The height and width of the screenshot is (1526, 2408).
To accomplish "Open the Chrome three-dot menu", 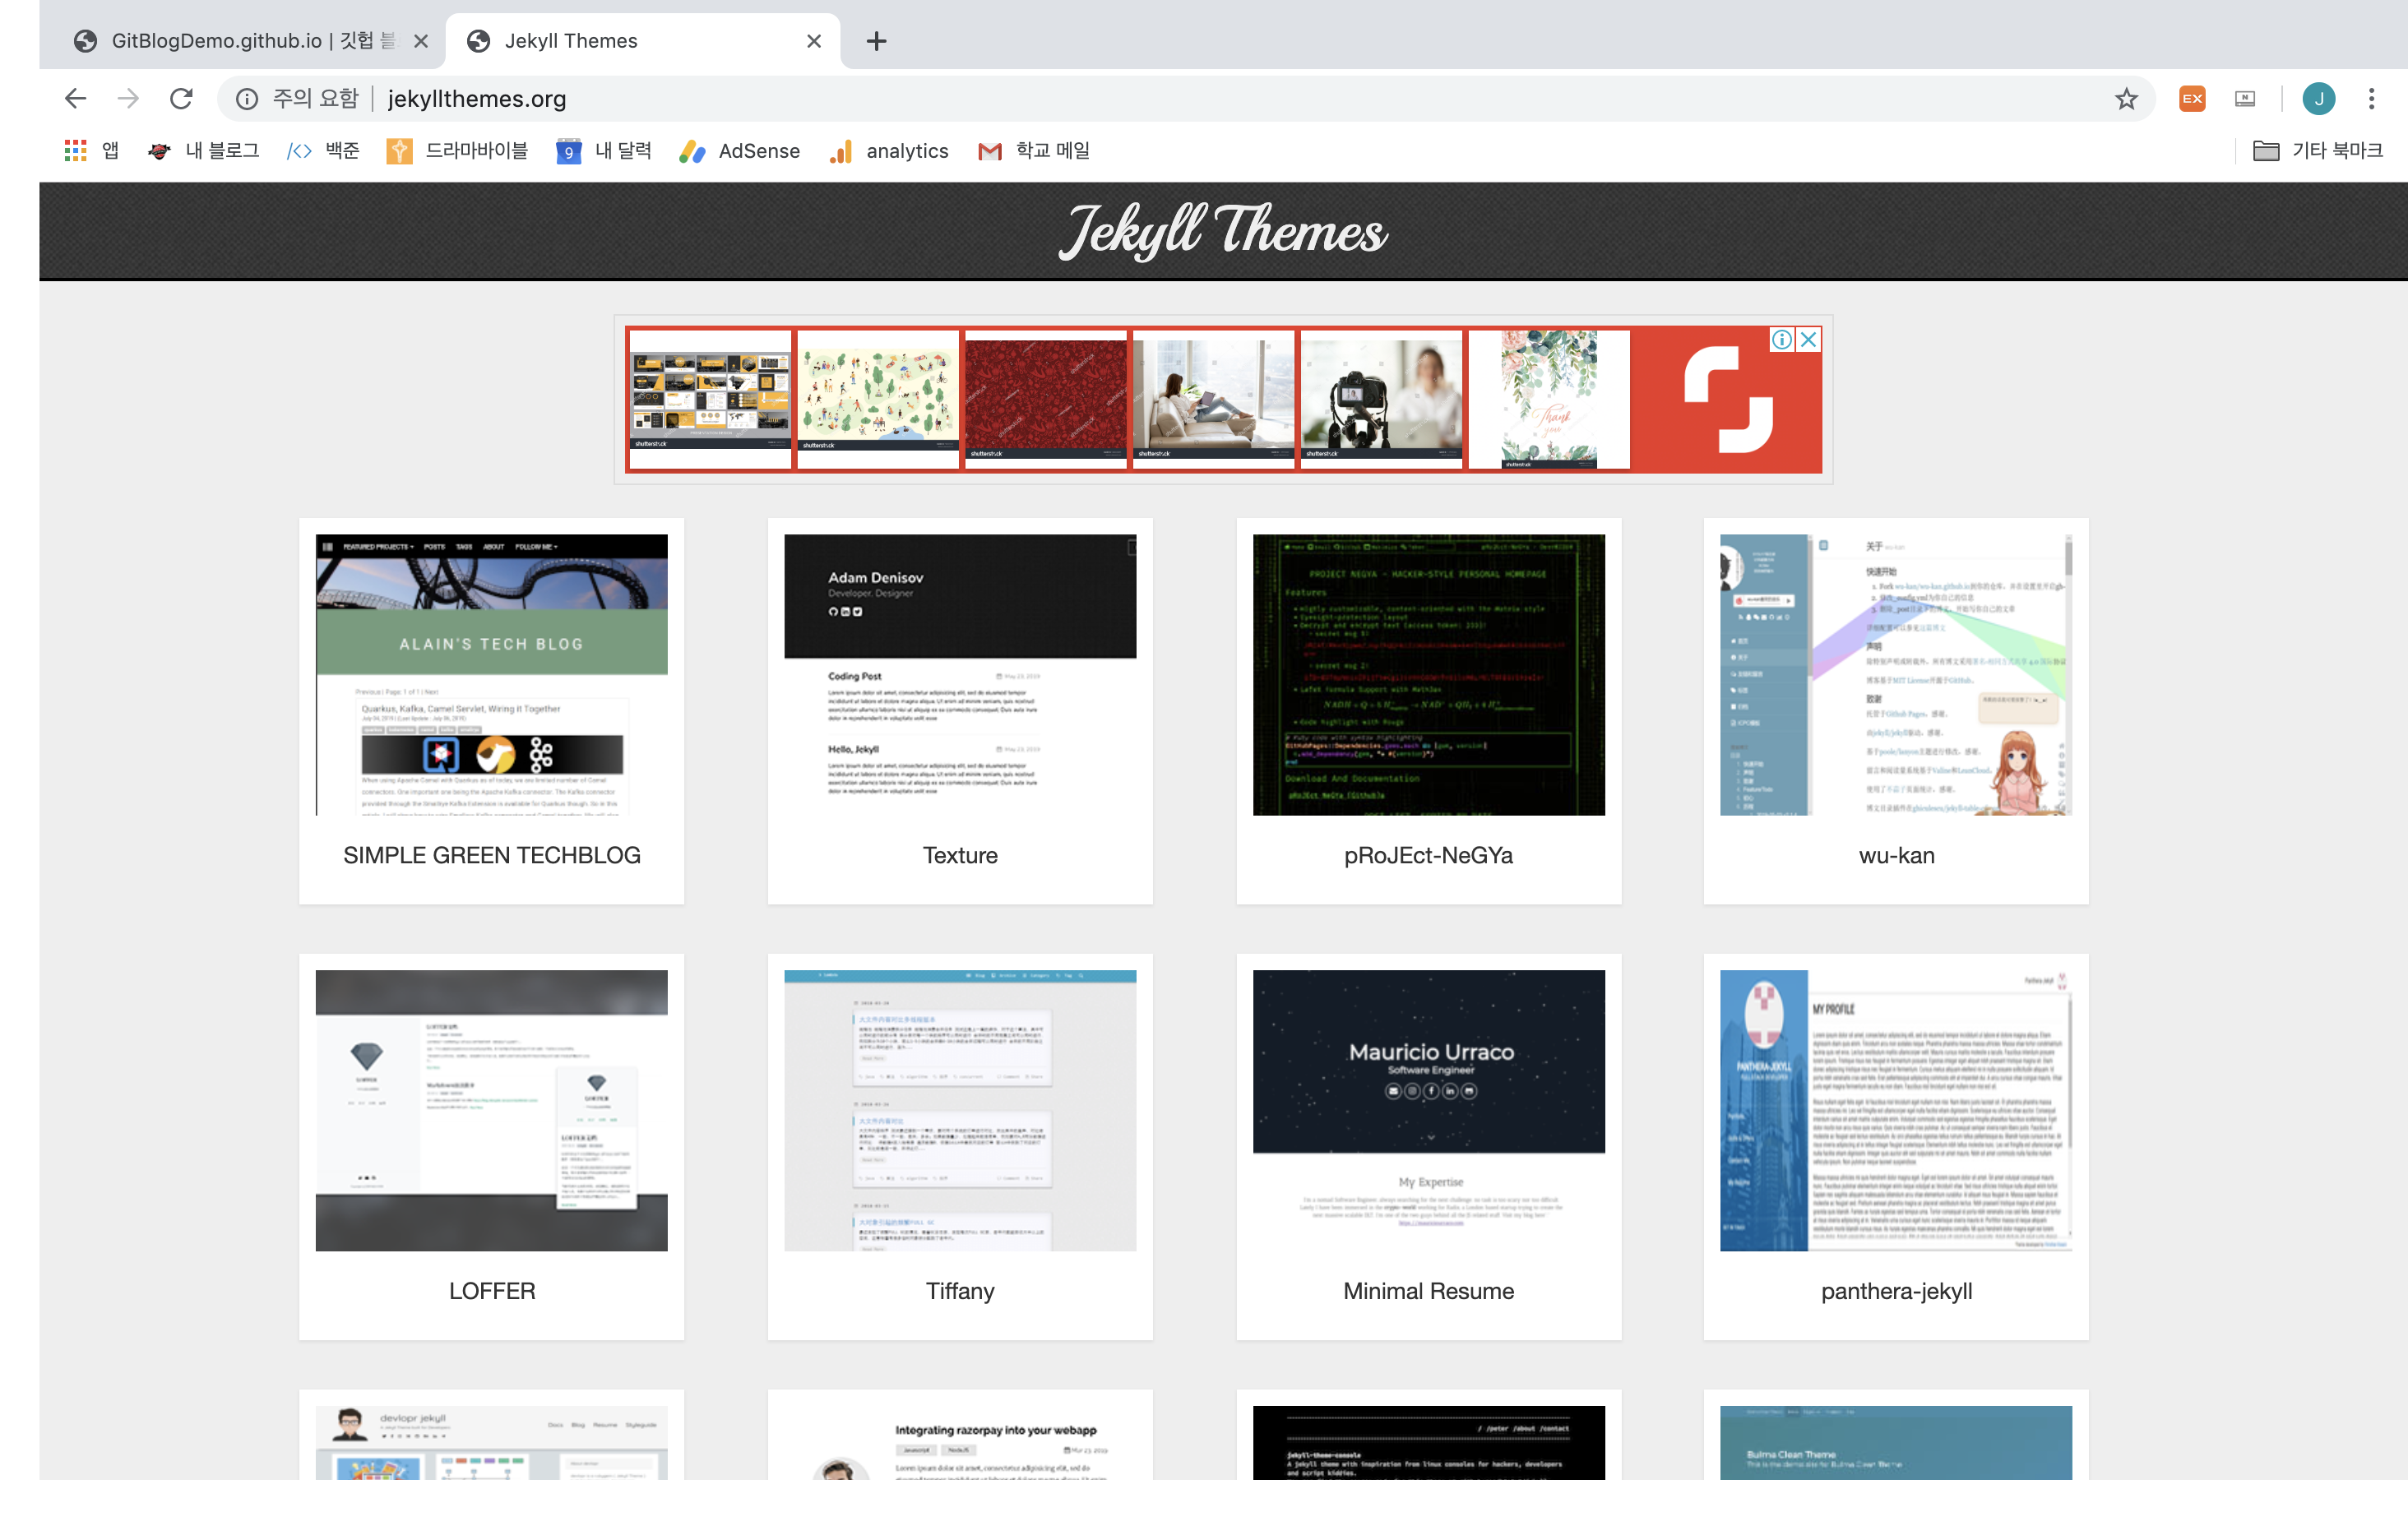I will [x=2371, y=98].
